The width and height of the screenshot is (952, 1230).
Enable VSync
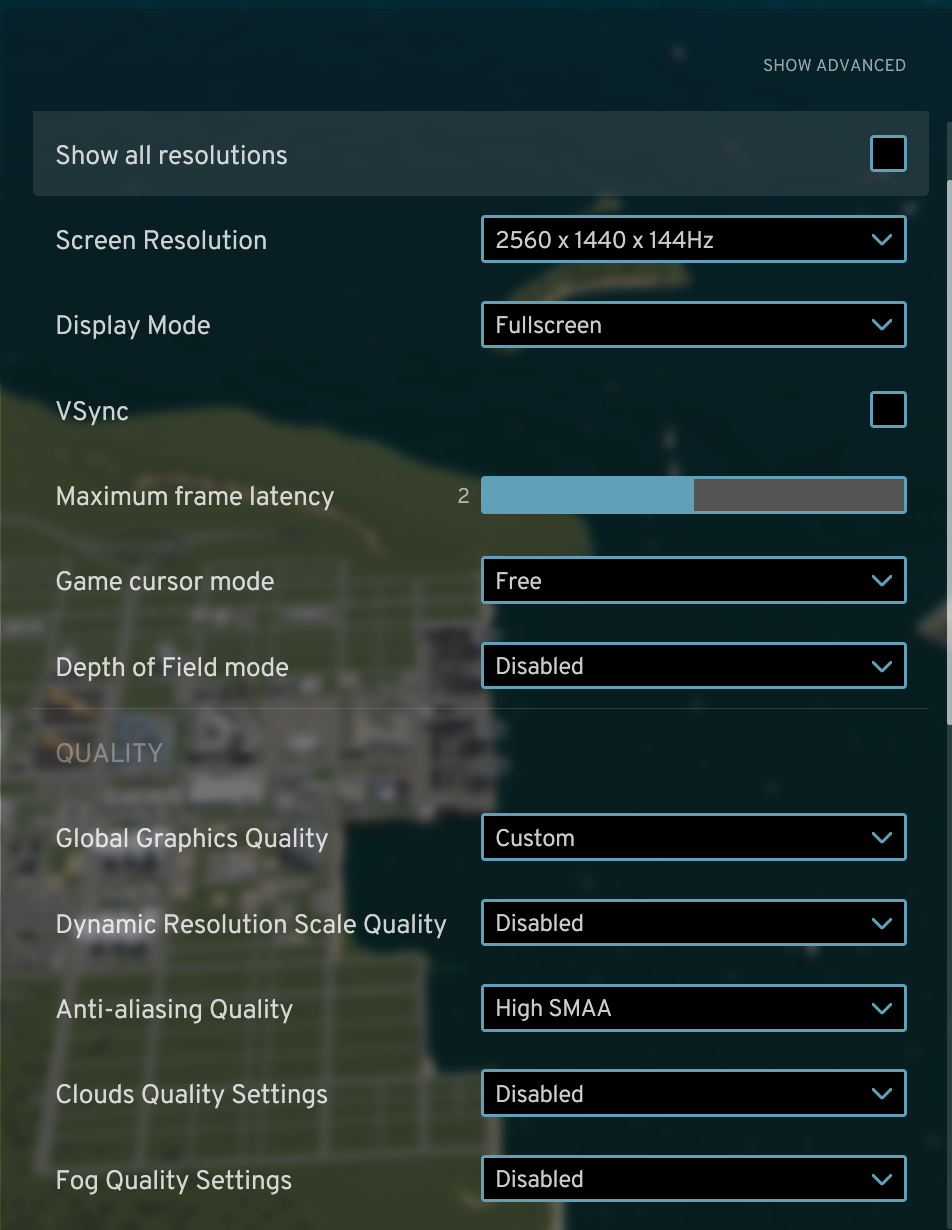pyautogui.click(x=887, y=409)
